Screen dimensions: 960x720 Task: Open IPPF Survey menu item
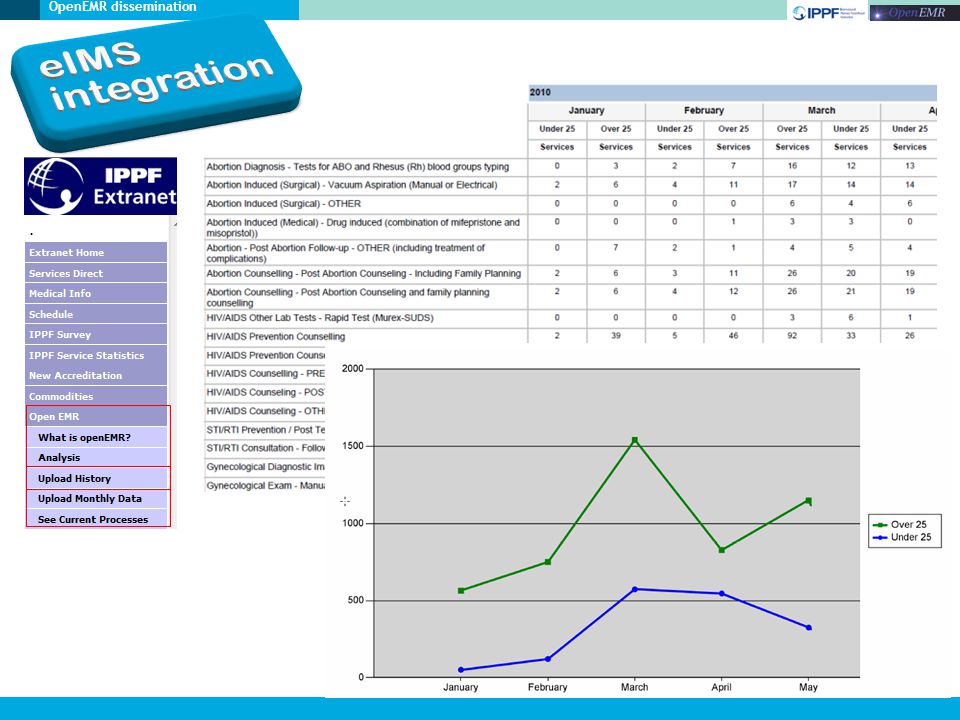click(96, 334)
